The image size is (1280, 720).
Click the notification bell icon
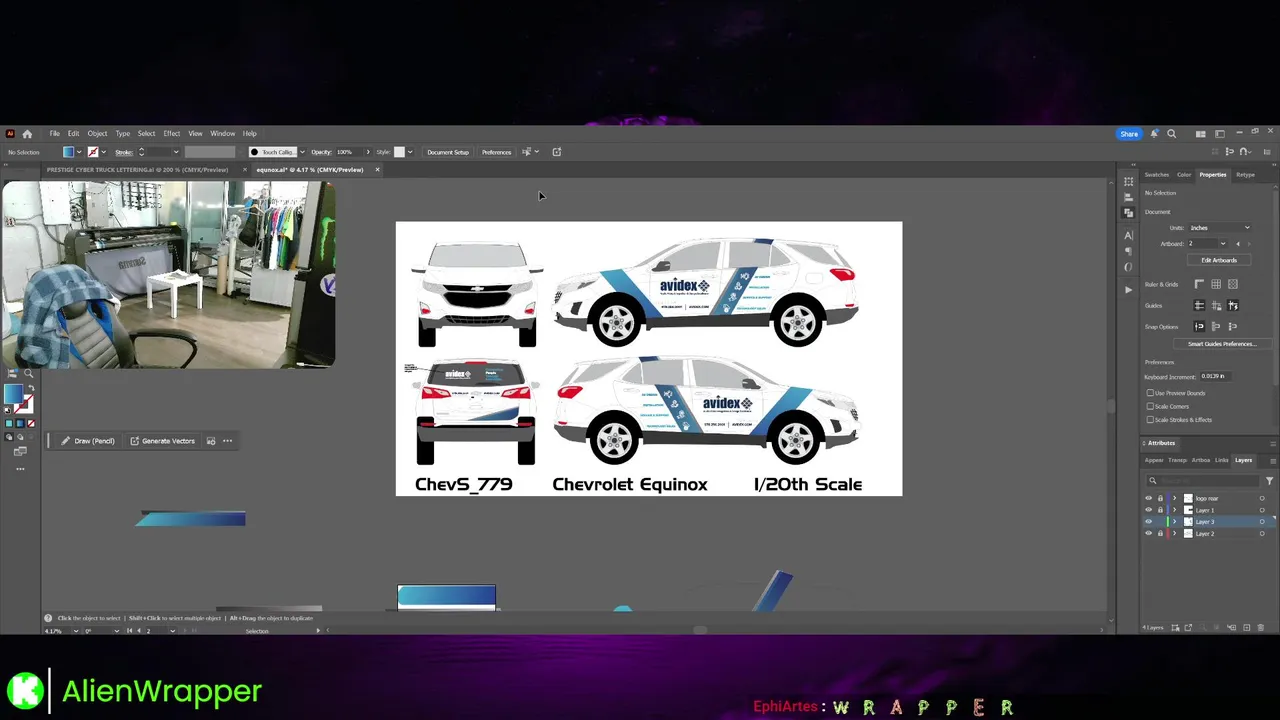(x=1154, y=133)
